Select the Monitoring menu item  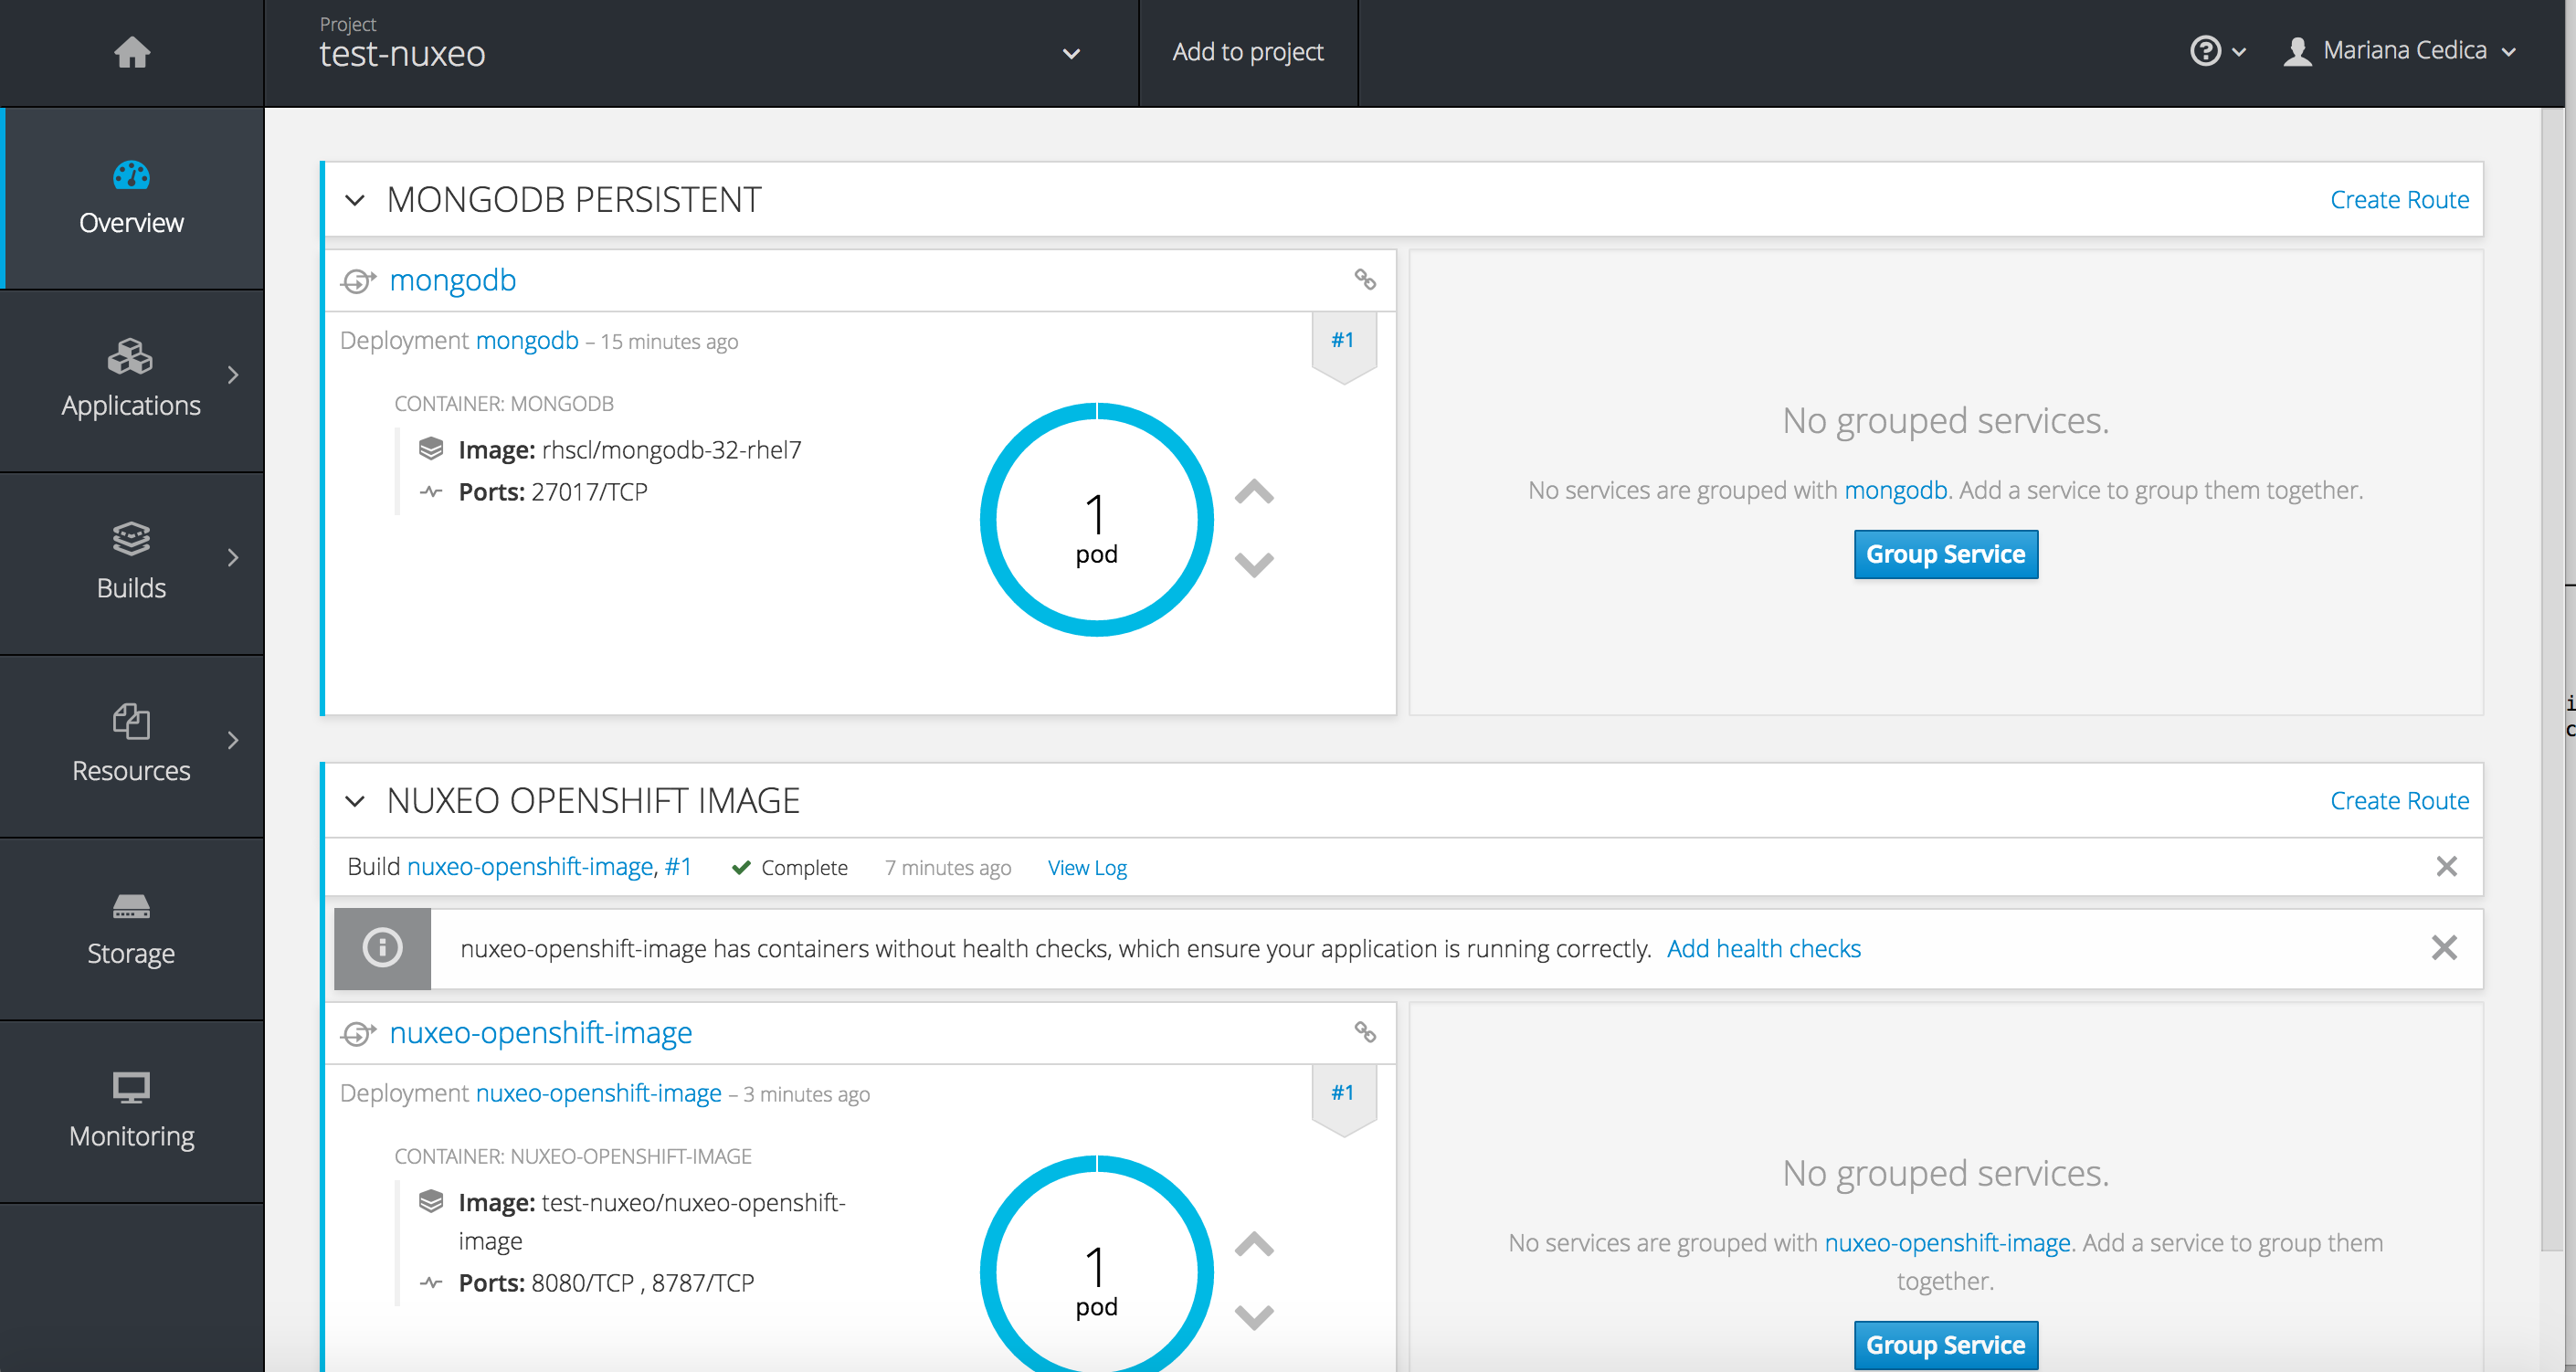click(132, 1112)
